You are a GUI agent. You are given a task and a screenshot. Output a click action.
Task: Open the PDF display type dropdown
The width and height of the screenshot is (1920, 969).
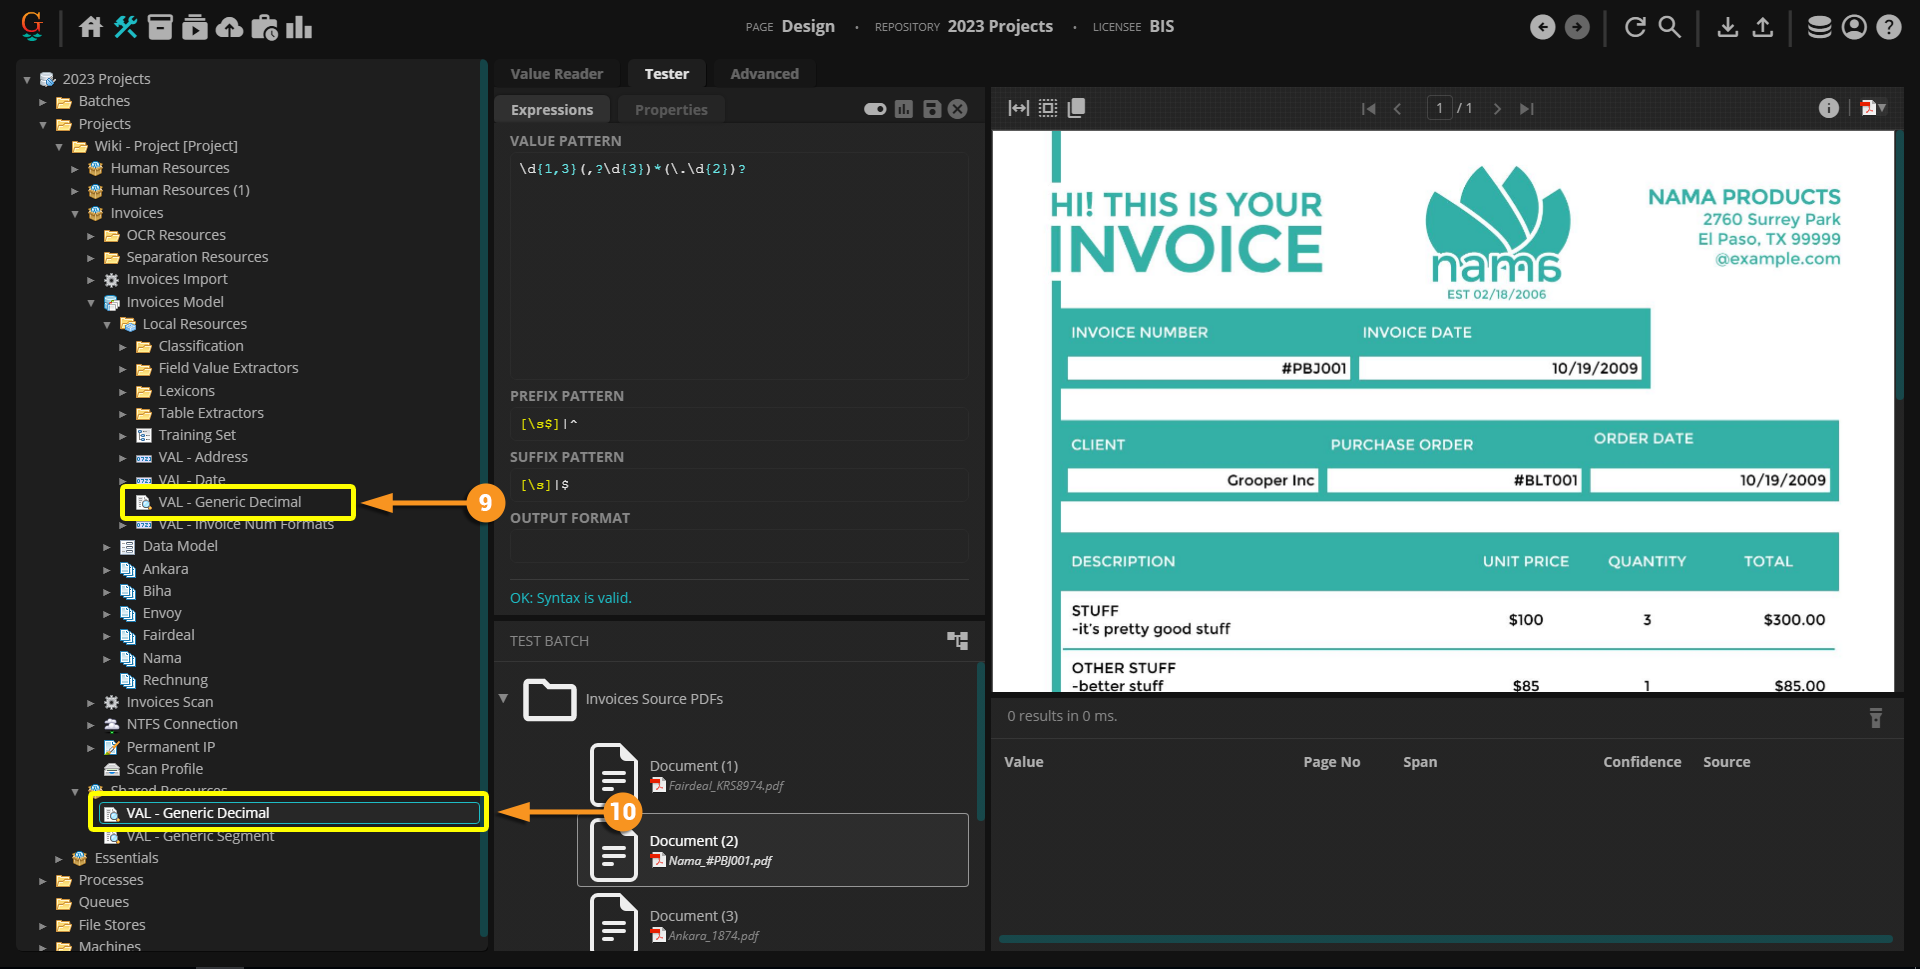click(x=1873, y=108)
